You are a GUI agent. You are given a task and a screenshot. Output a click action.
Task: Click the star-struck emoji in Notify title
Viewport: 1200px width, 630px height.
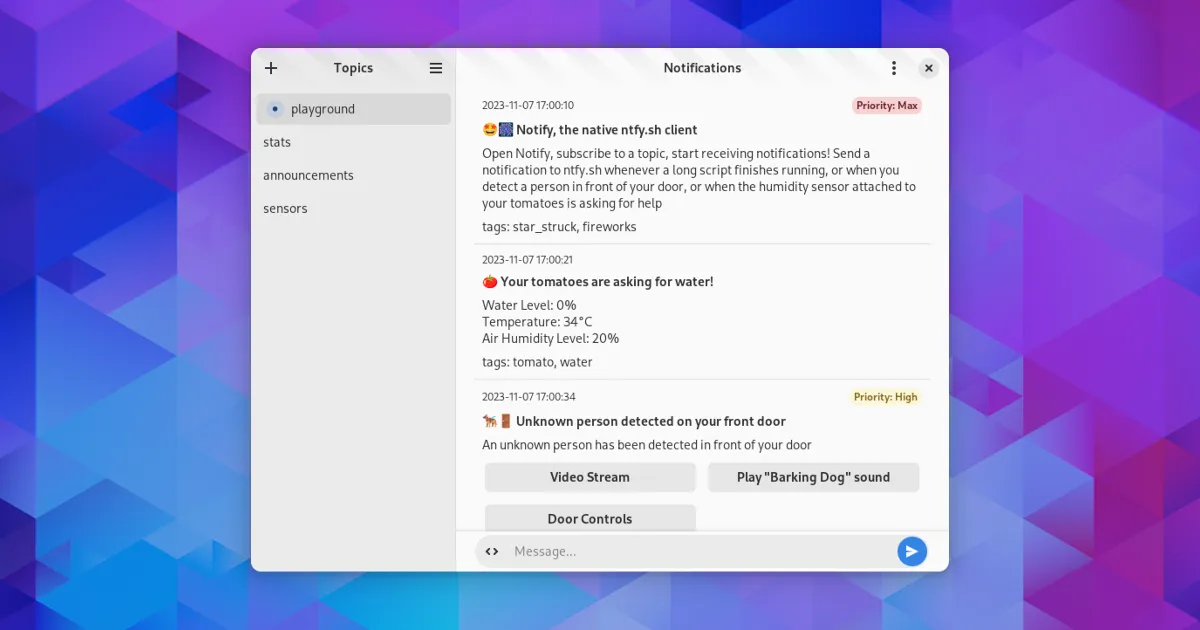(490, 130)
